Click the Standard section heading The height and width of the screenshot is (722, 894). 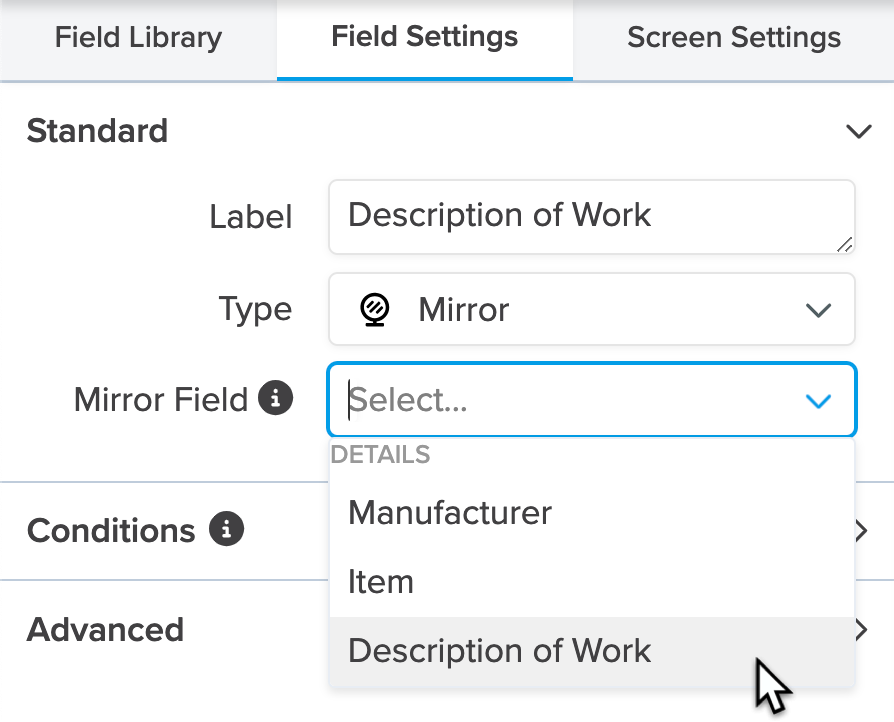[97, 131]
